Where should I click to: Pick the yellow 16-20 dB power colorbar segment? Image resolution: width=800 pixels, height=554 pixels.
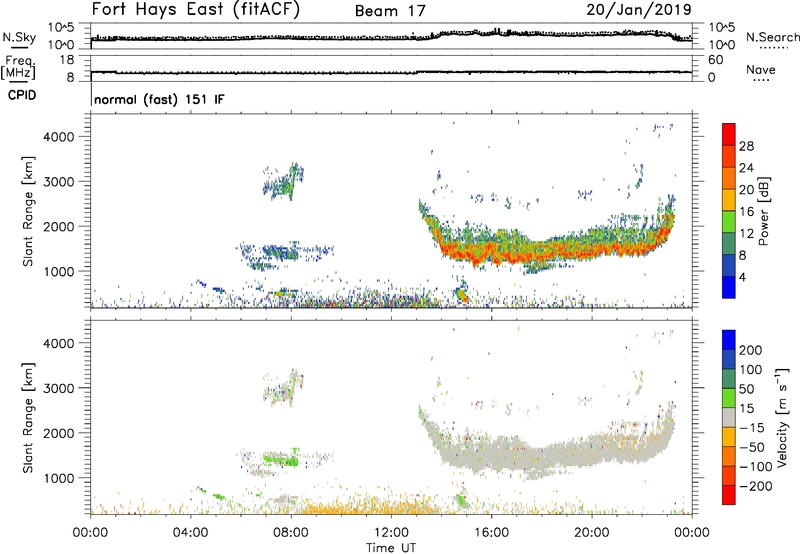(x=729, y=200)
